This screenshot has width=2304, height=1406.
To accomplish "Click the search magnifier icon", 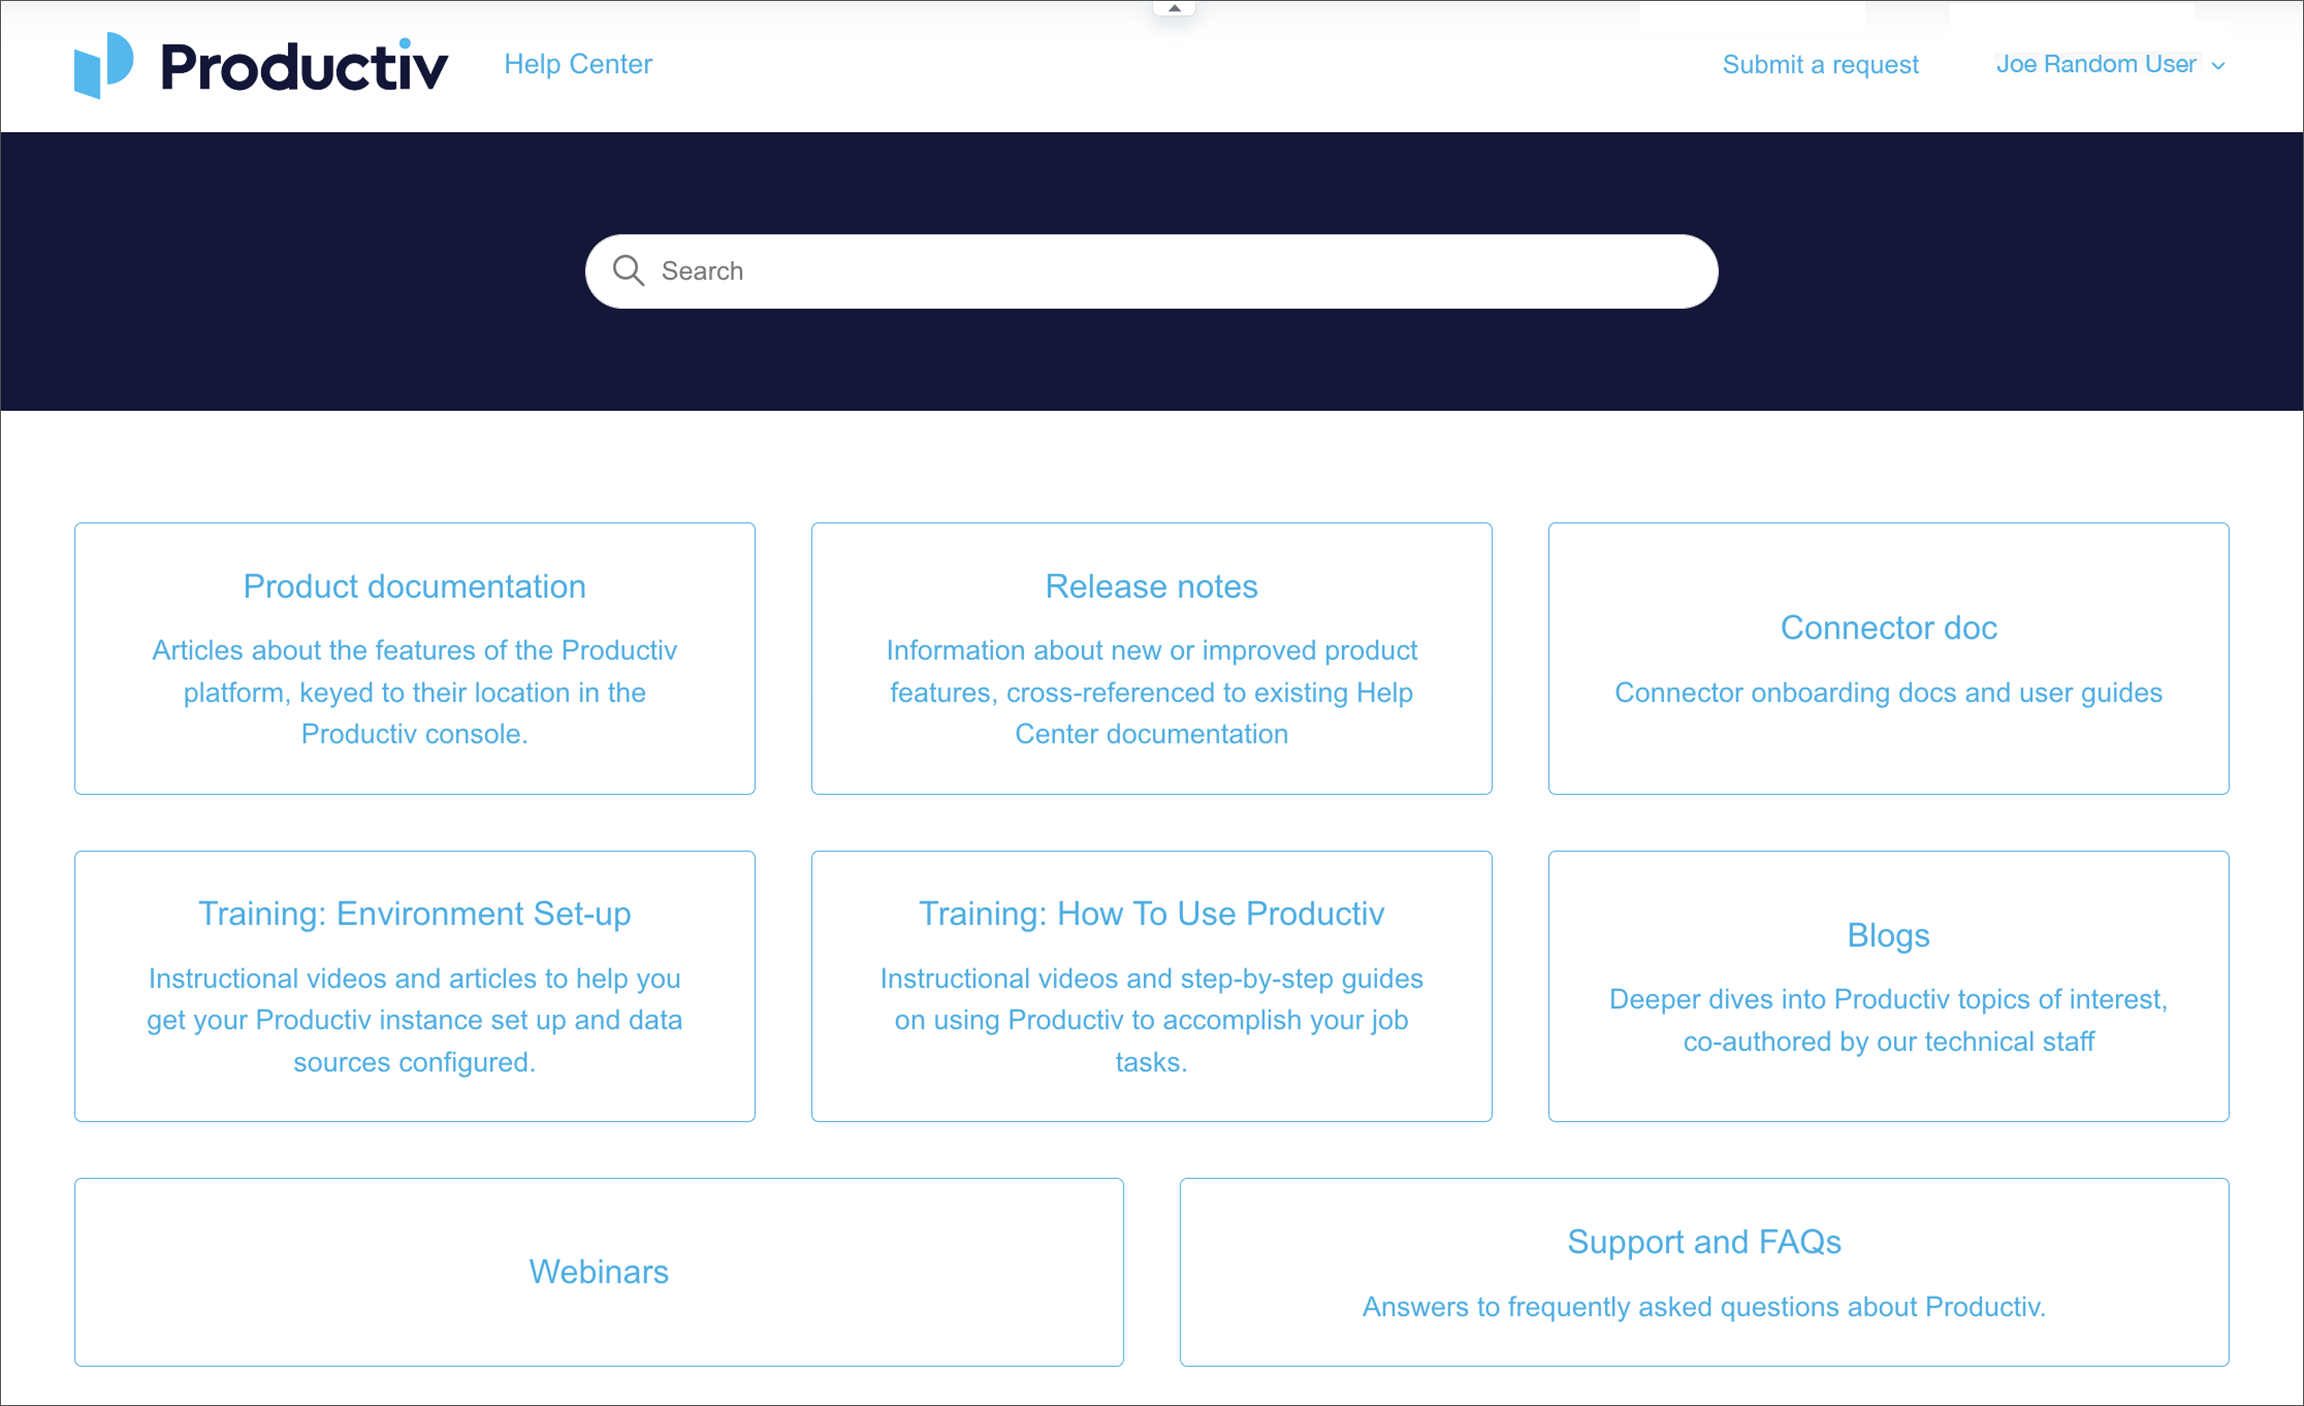I will (628, 271).
